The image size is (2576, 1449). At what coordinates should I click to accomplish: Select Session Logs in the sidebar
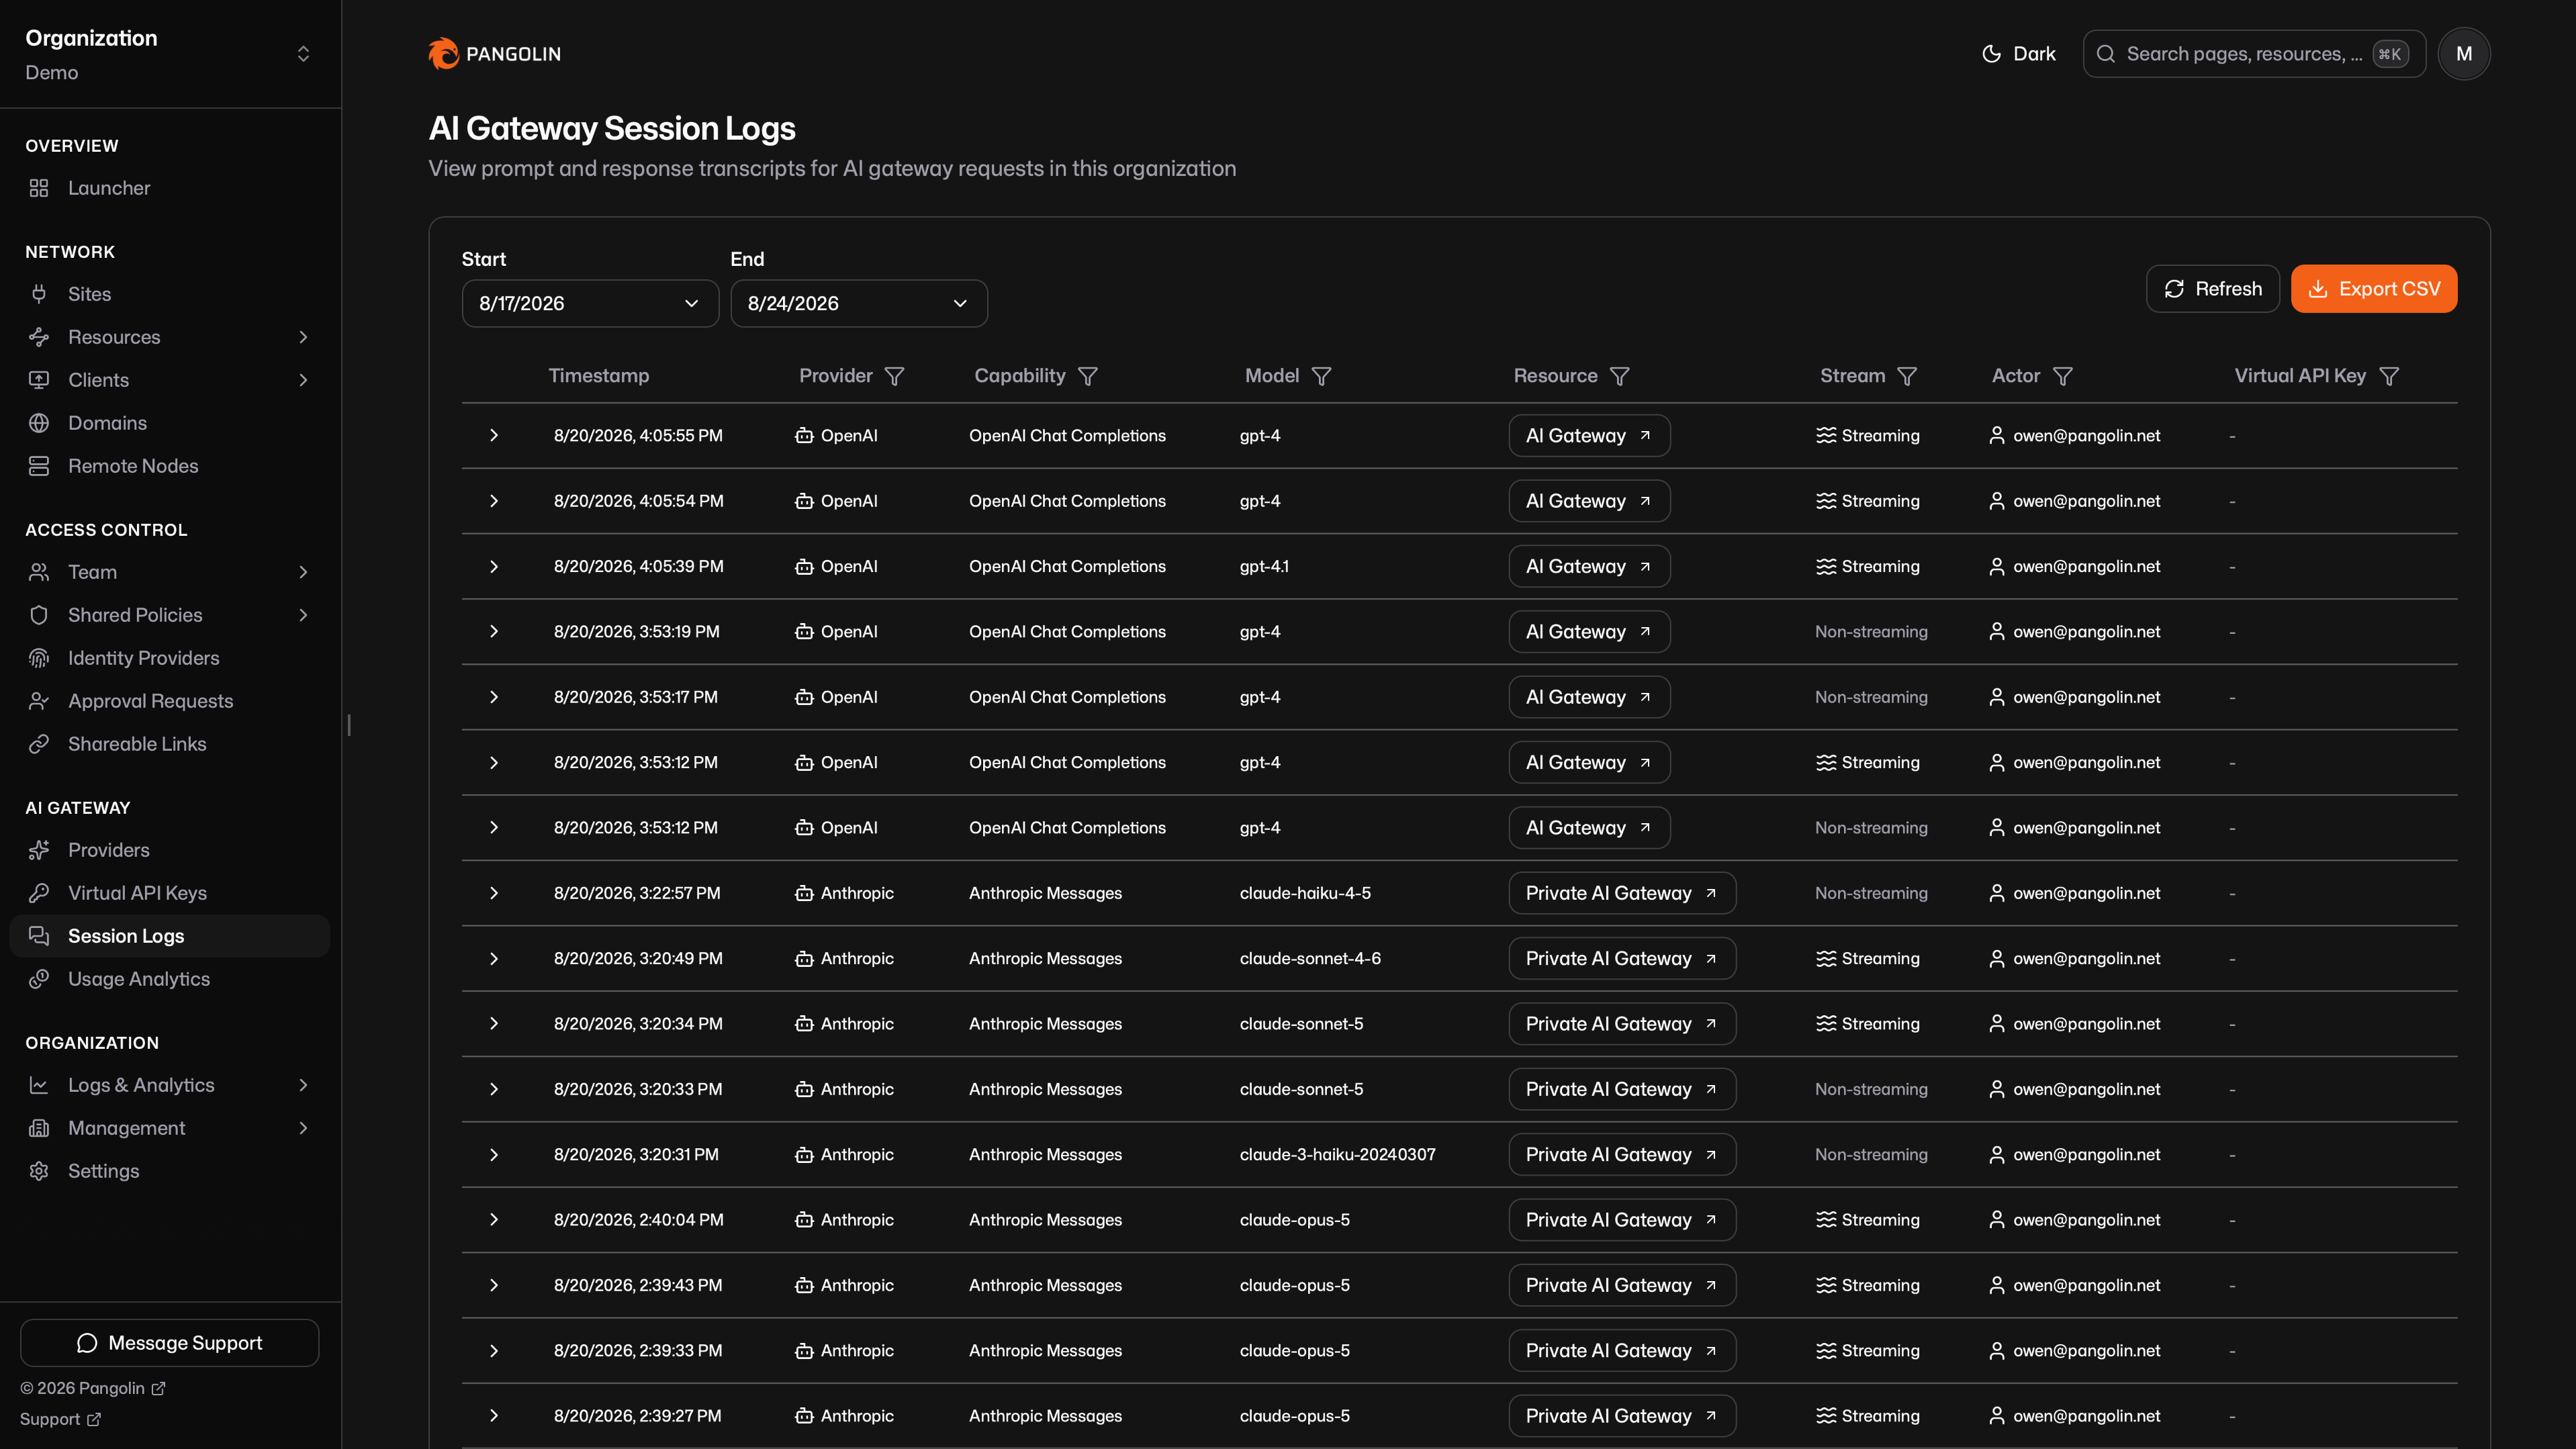point(170,936)
